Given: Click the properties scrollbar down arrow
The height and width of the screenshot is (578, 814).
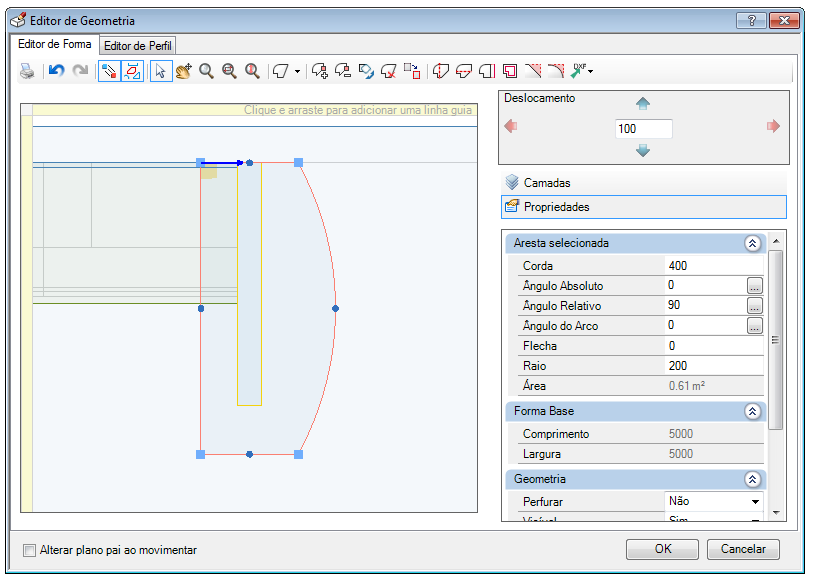Looking at the screenshot, I should point(776,513).
